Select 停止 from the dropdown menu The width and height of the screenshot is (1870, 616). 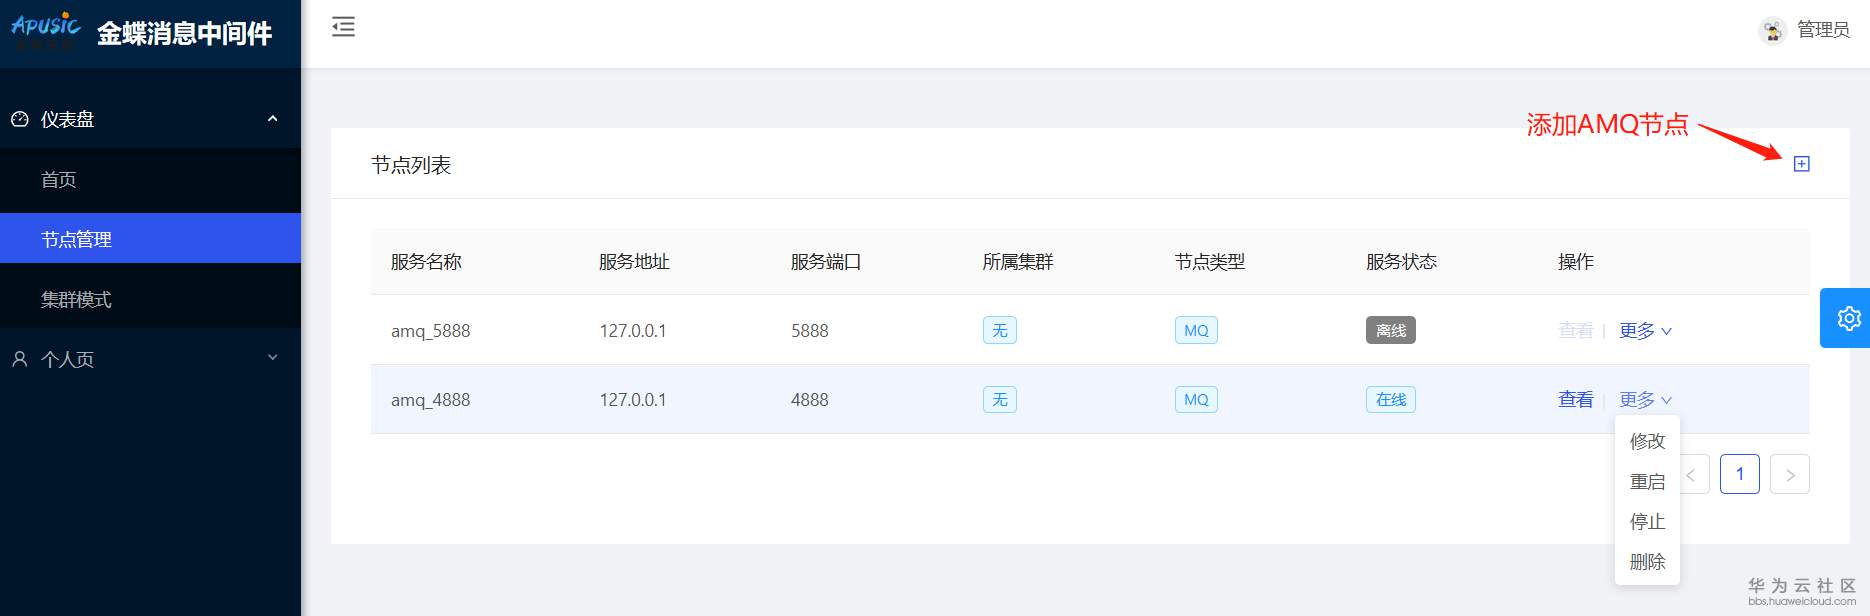point(1647,522)
